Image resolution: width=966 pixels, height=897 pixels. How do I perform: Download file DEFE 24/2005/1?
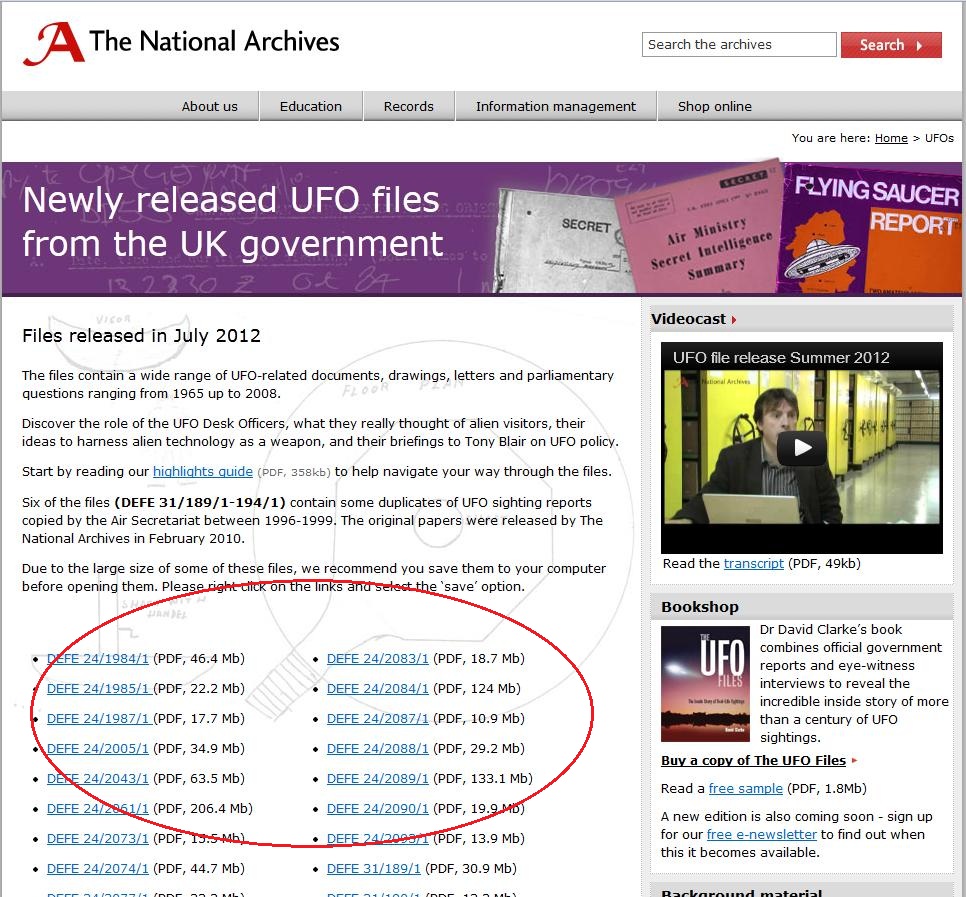coord(98,749)
